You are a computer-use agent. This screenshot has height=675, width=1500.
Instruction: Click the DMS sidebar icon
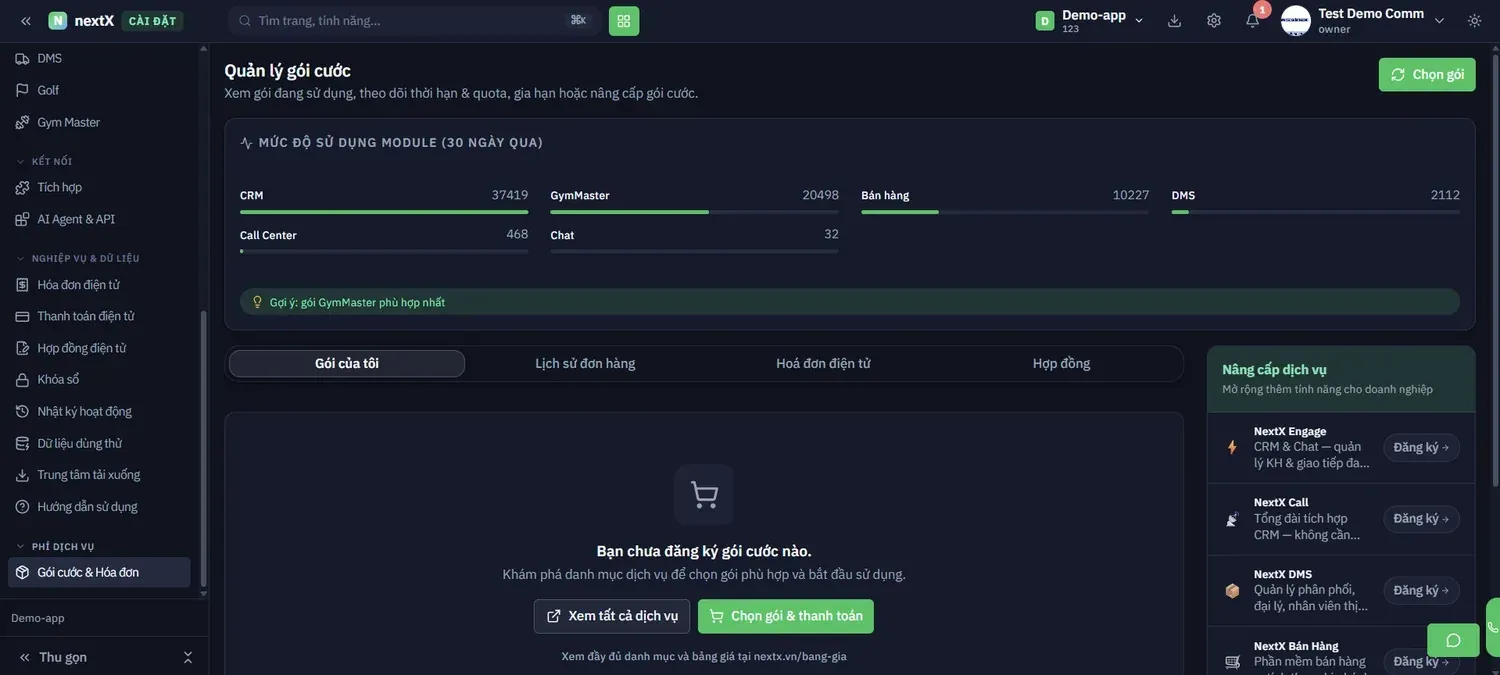coord(22,59)
